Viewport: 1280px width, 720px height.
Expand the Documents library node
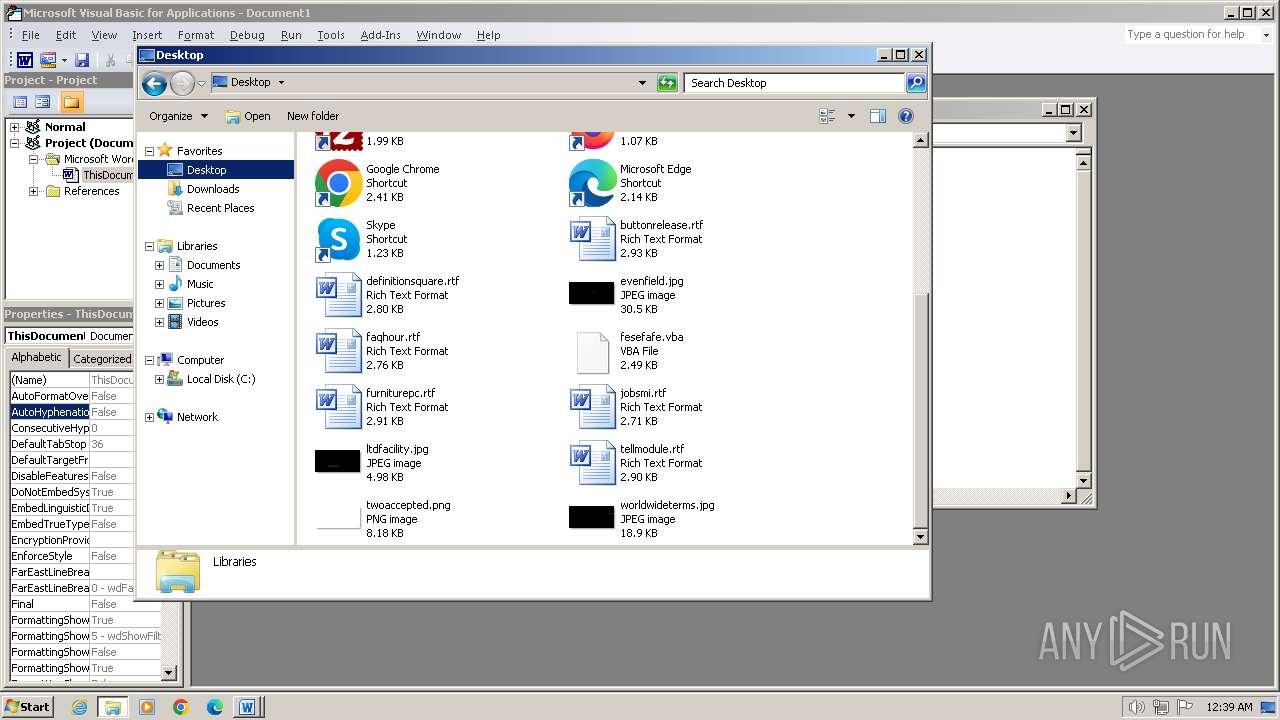[x=159, y=265]
